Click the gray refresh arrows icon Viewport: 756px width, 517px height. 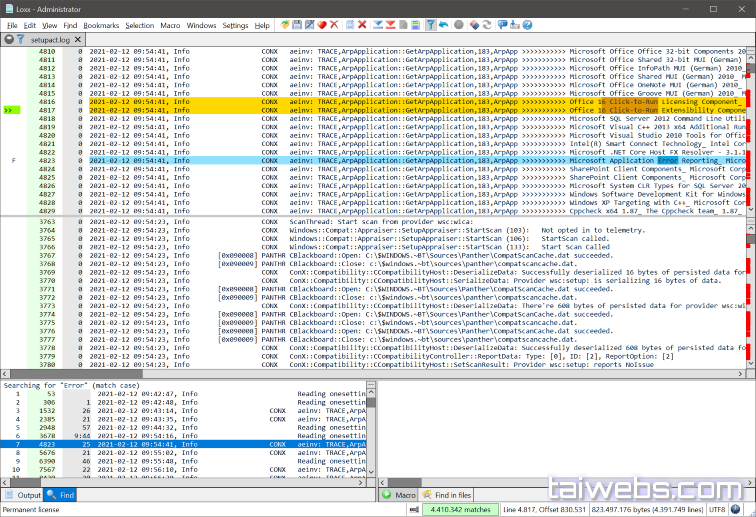click(x=457, y=24)
